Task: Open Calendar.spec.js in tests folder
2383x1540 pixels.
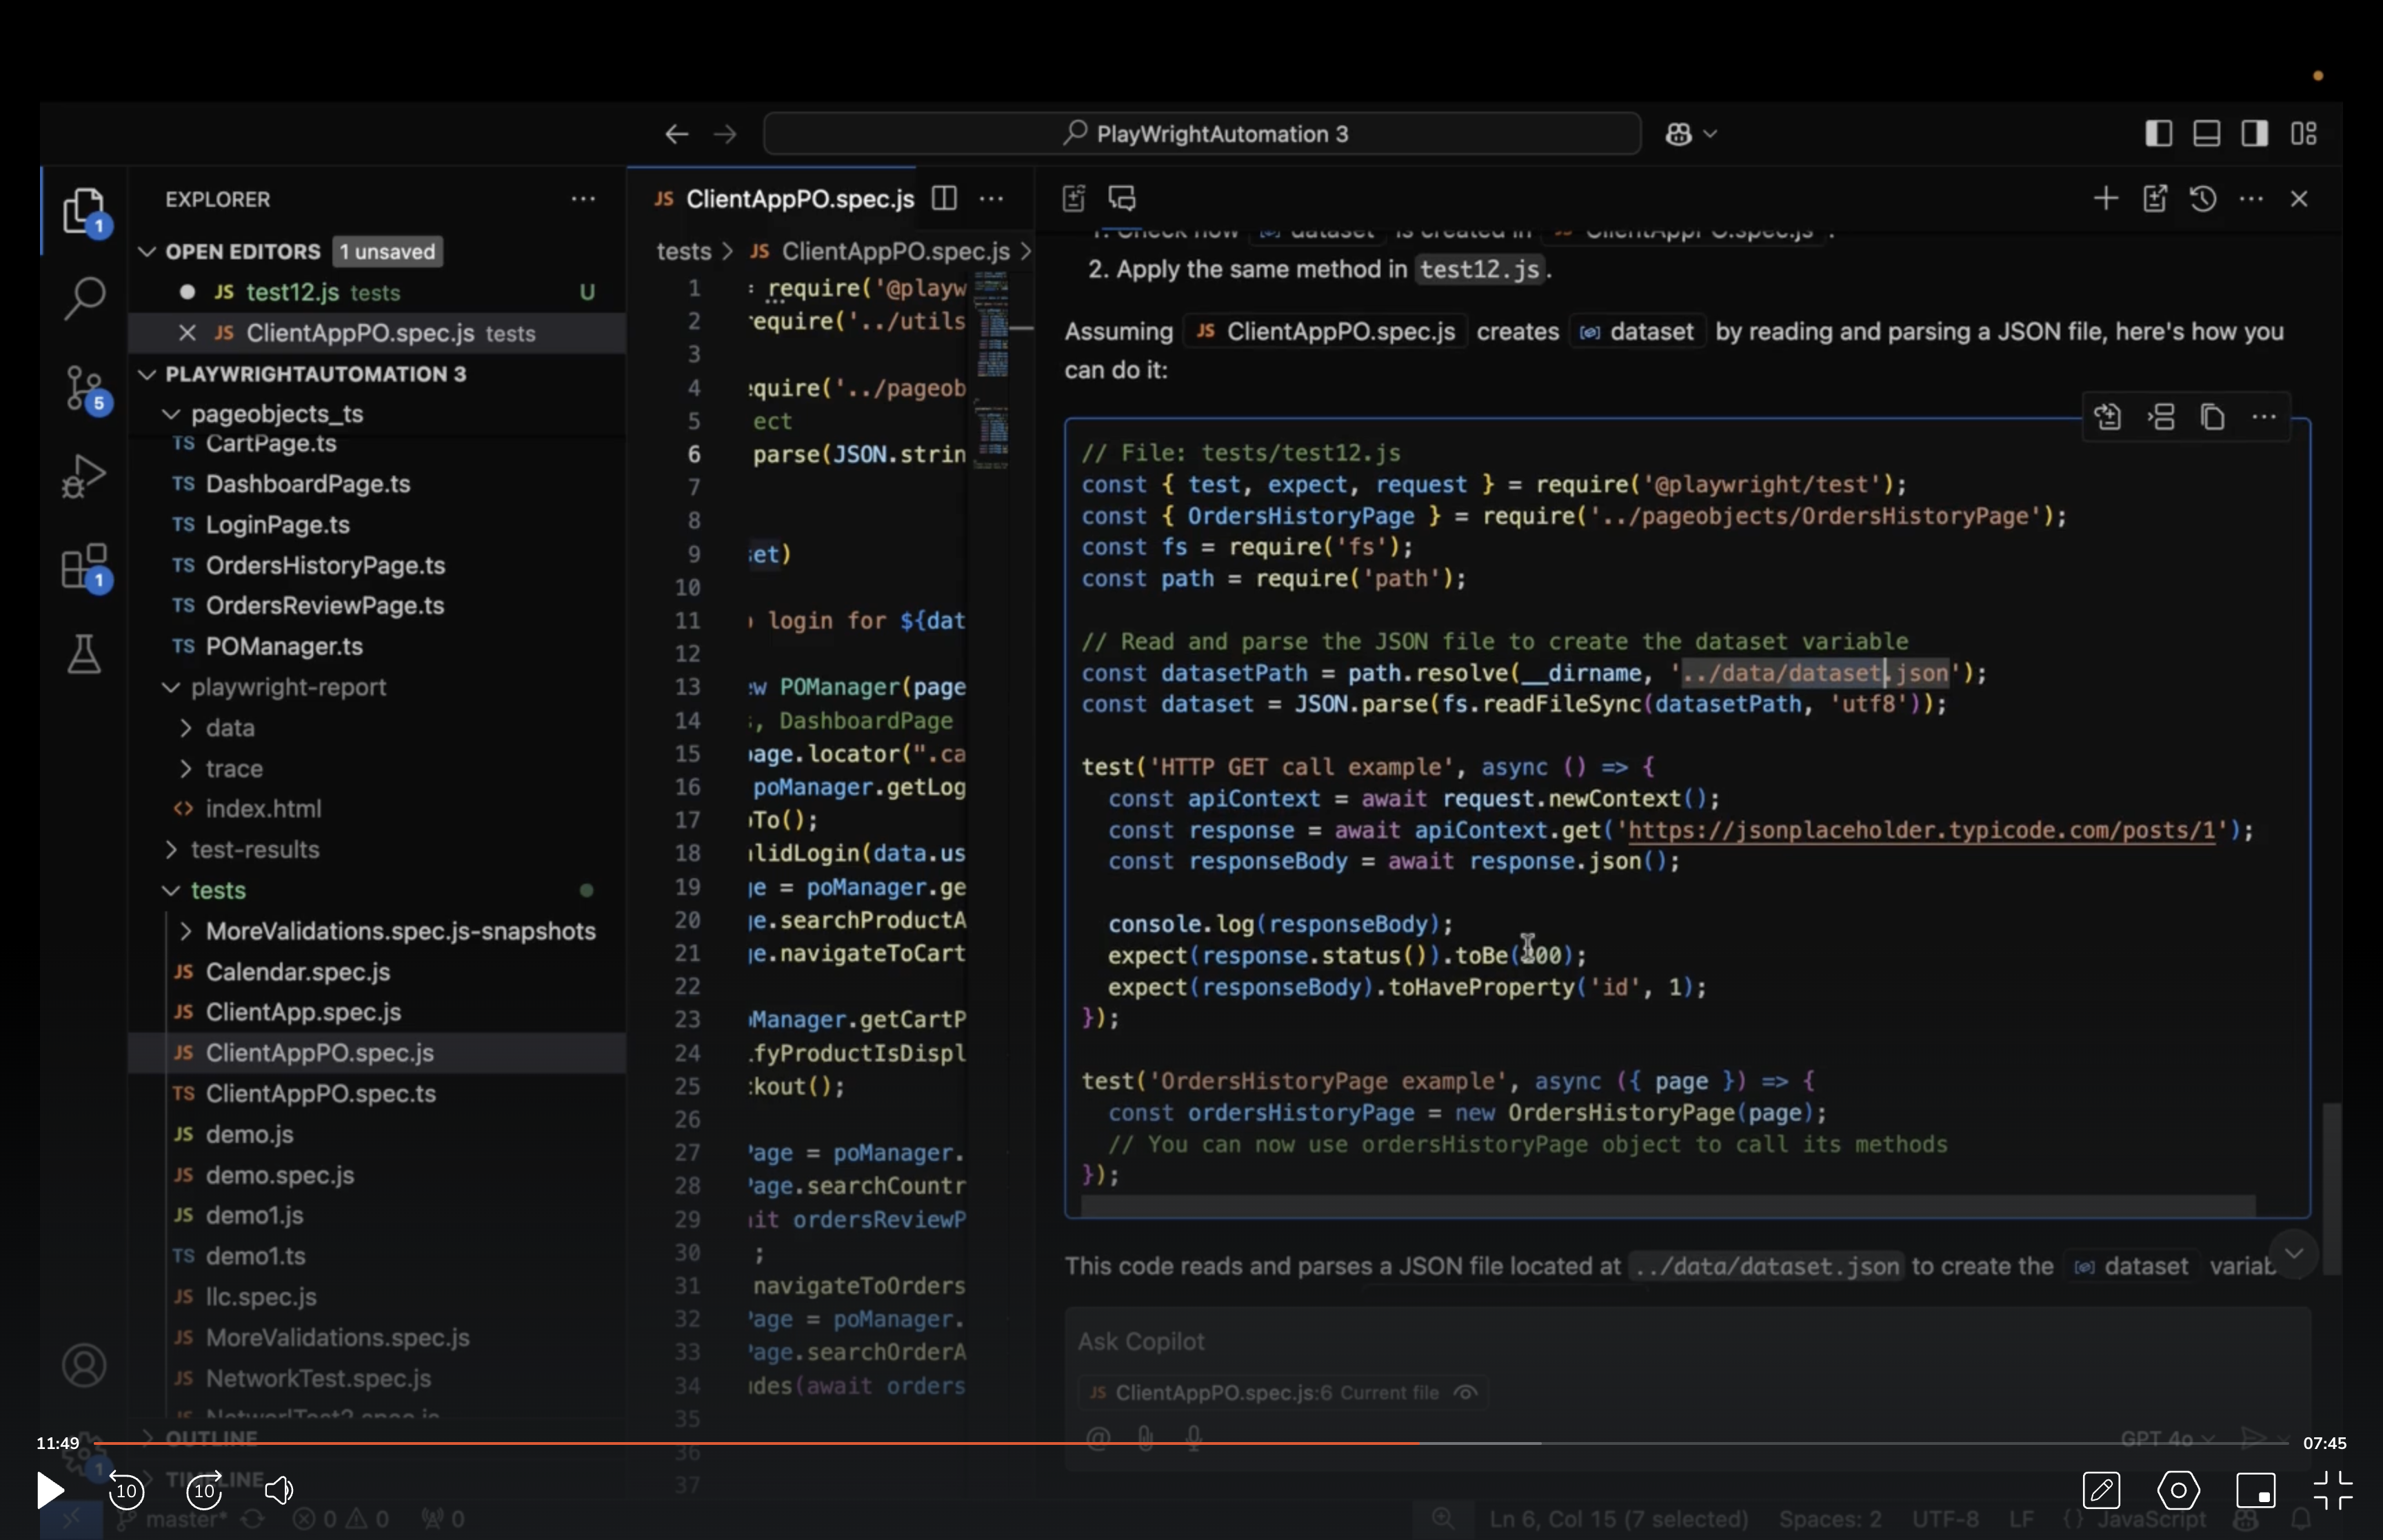Action: (298, 972)
